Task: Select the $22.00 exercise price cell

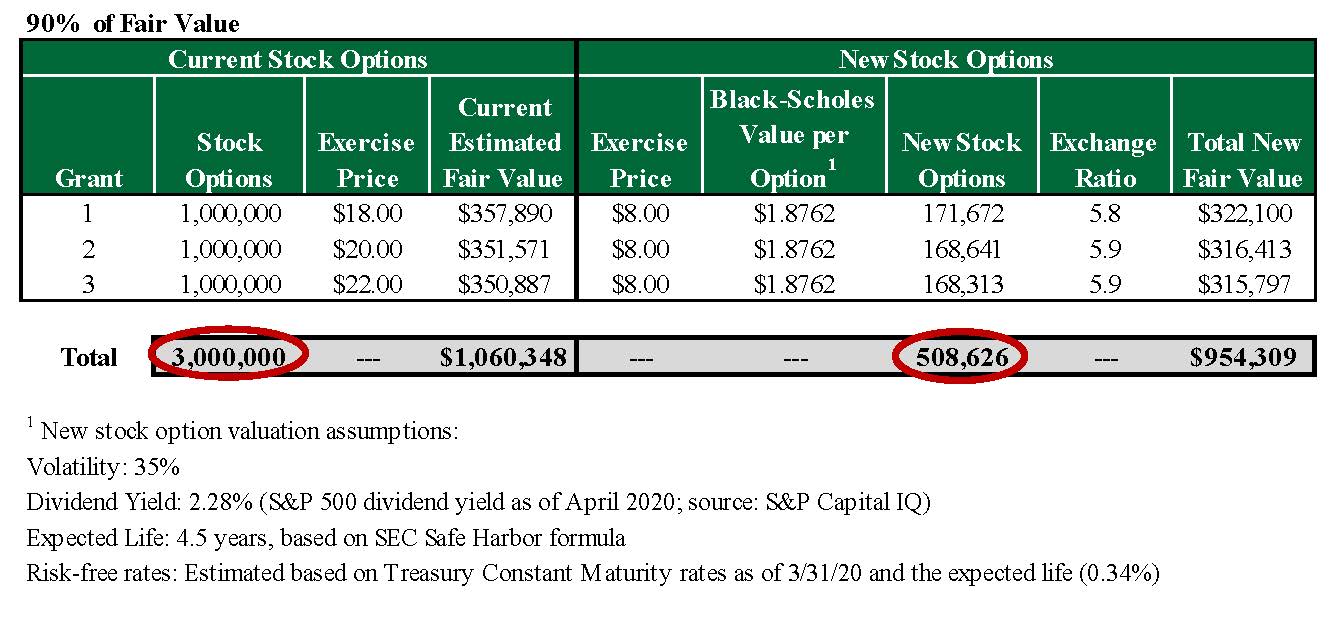Action: point(366,284)
